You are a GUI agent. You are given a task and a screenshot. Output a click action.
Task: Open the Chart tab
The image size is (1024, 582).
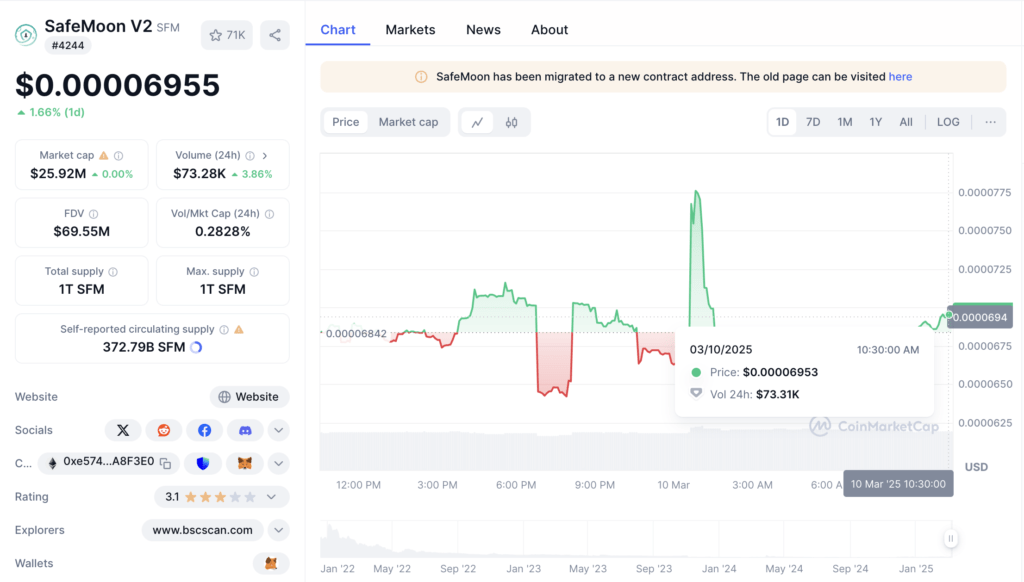(x=338, y=30)
